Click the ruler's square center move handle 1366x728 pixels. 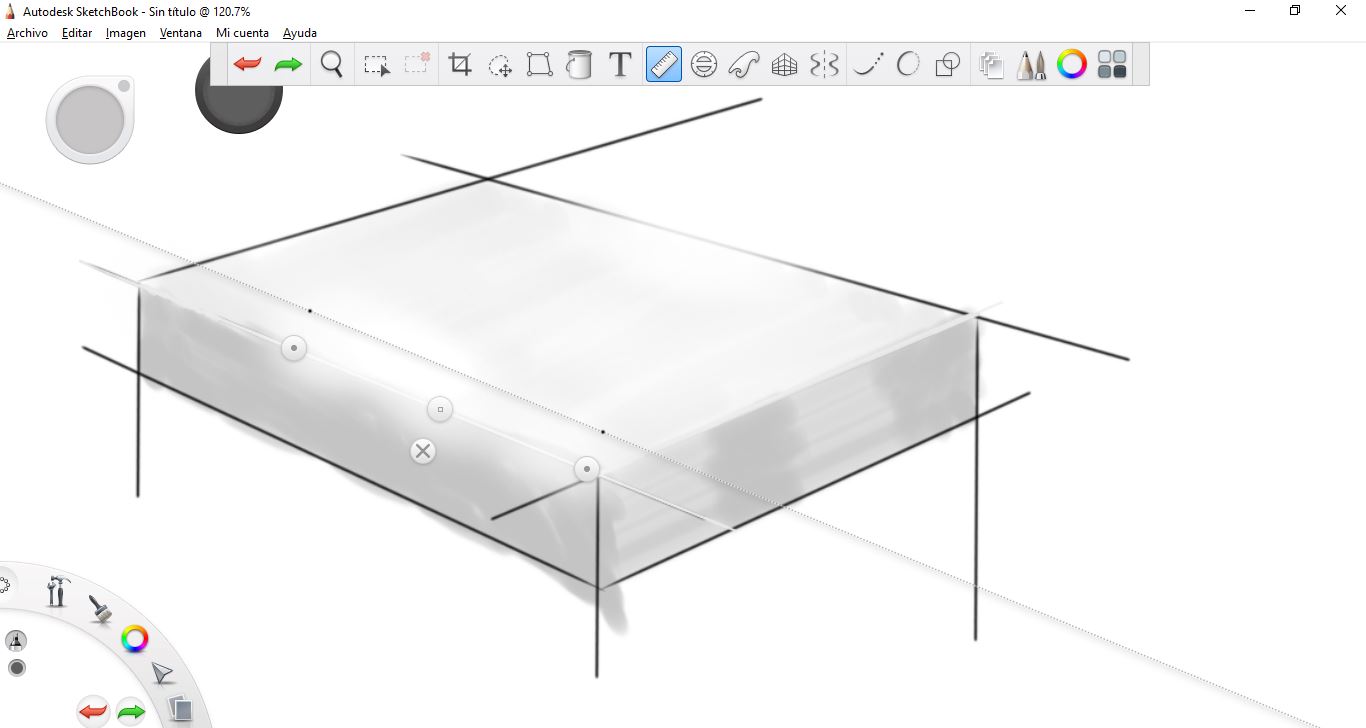tap(440, 409)
